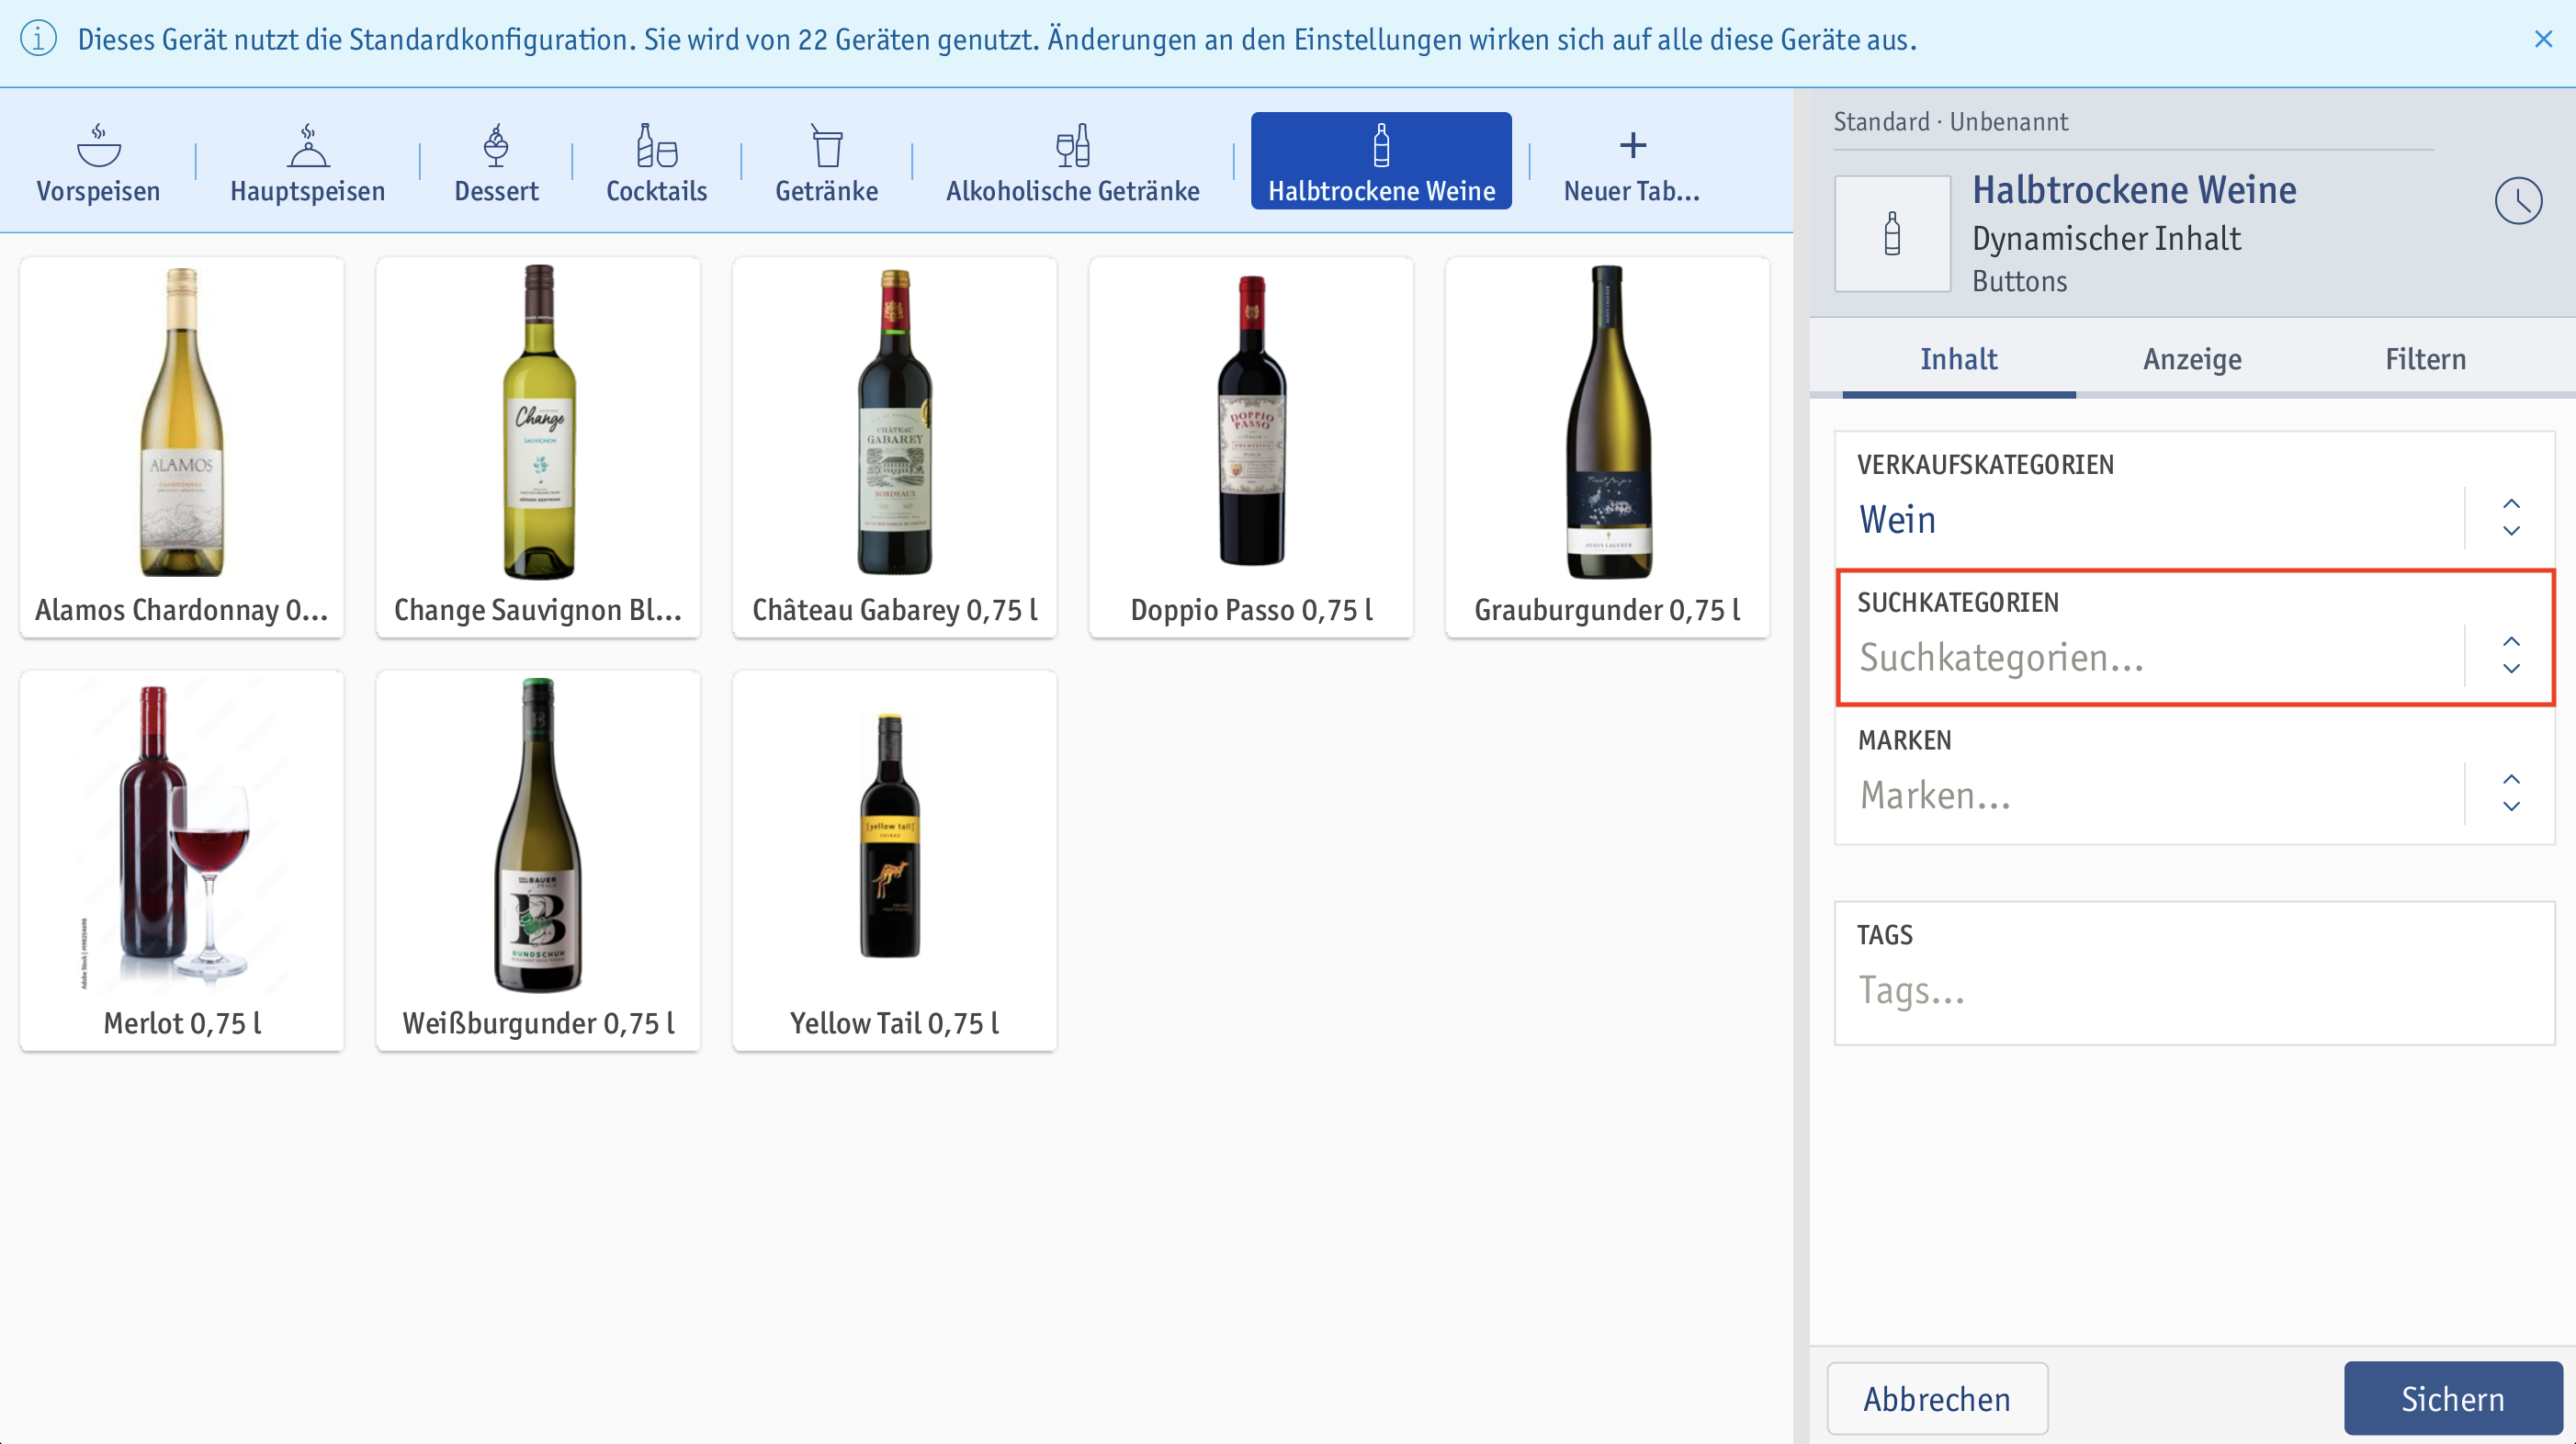Select the Grauburgunder 0,75 l tile

[x=1607, y=447]
